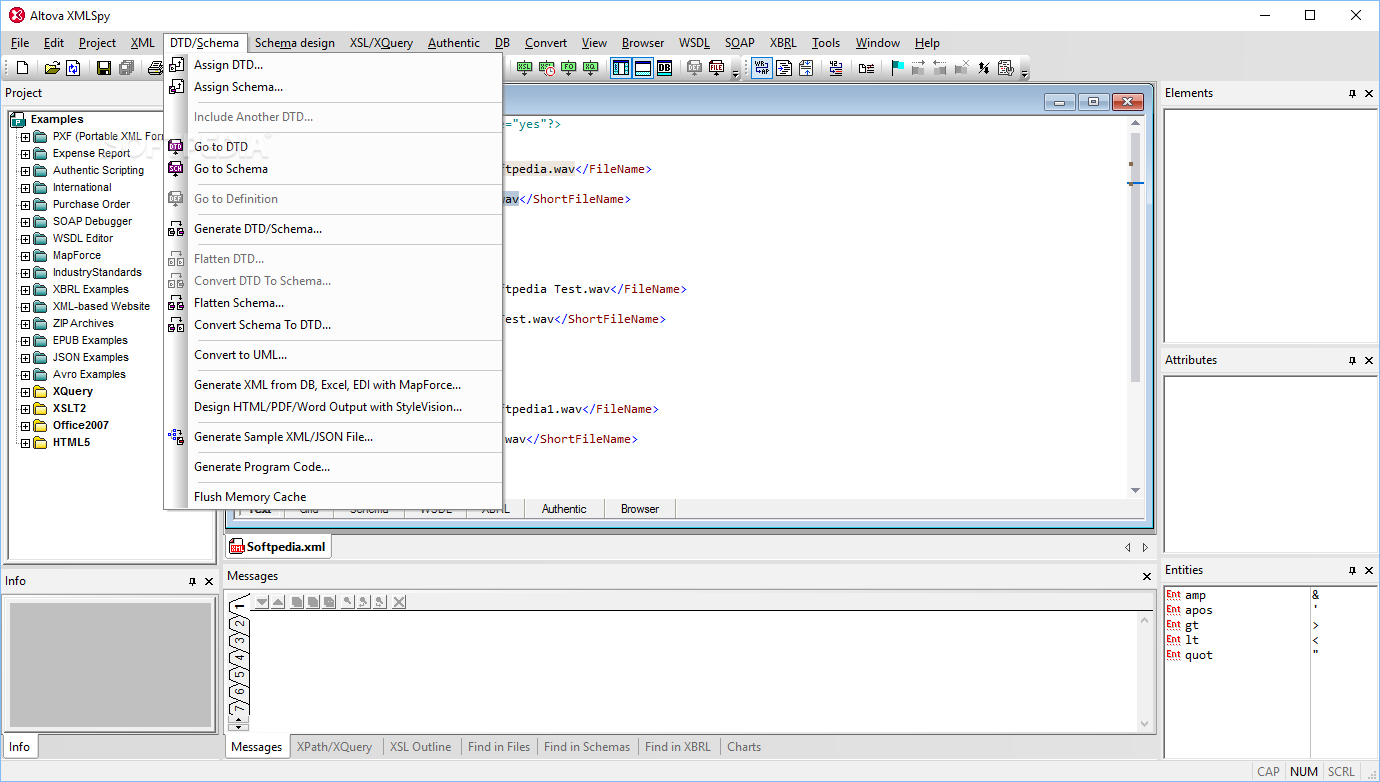Toggle the word wrap toolbar button
Screen dimensions: 1380x782
click(762, 68)
